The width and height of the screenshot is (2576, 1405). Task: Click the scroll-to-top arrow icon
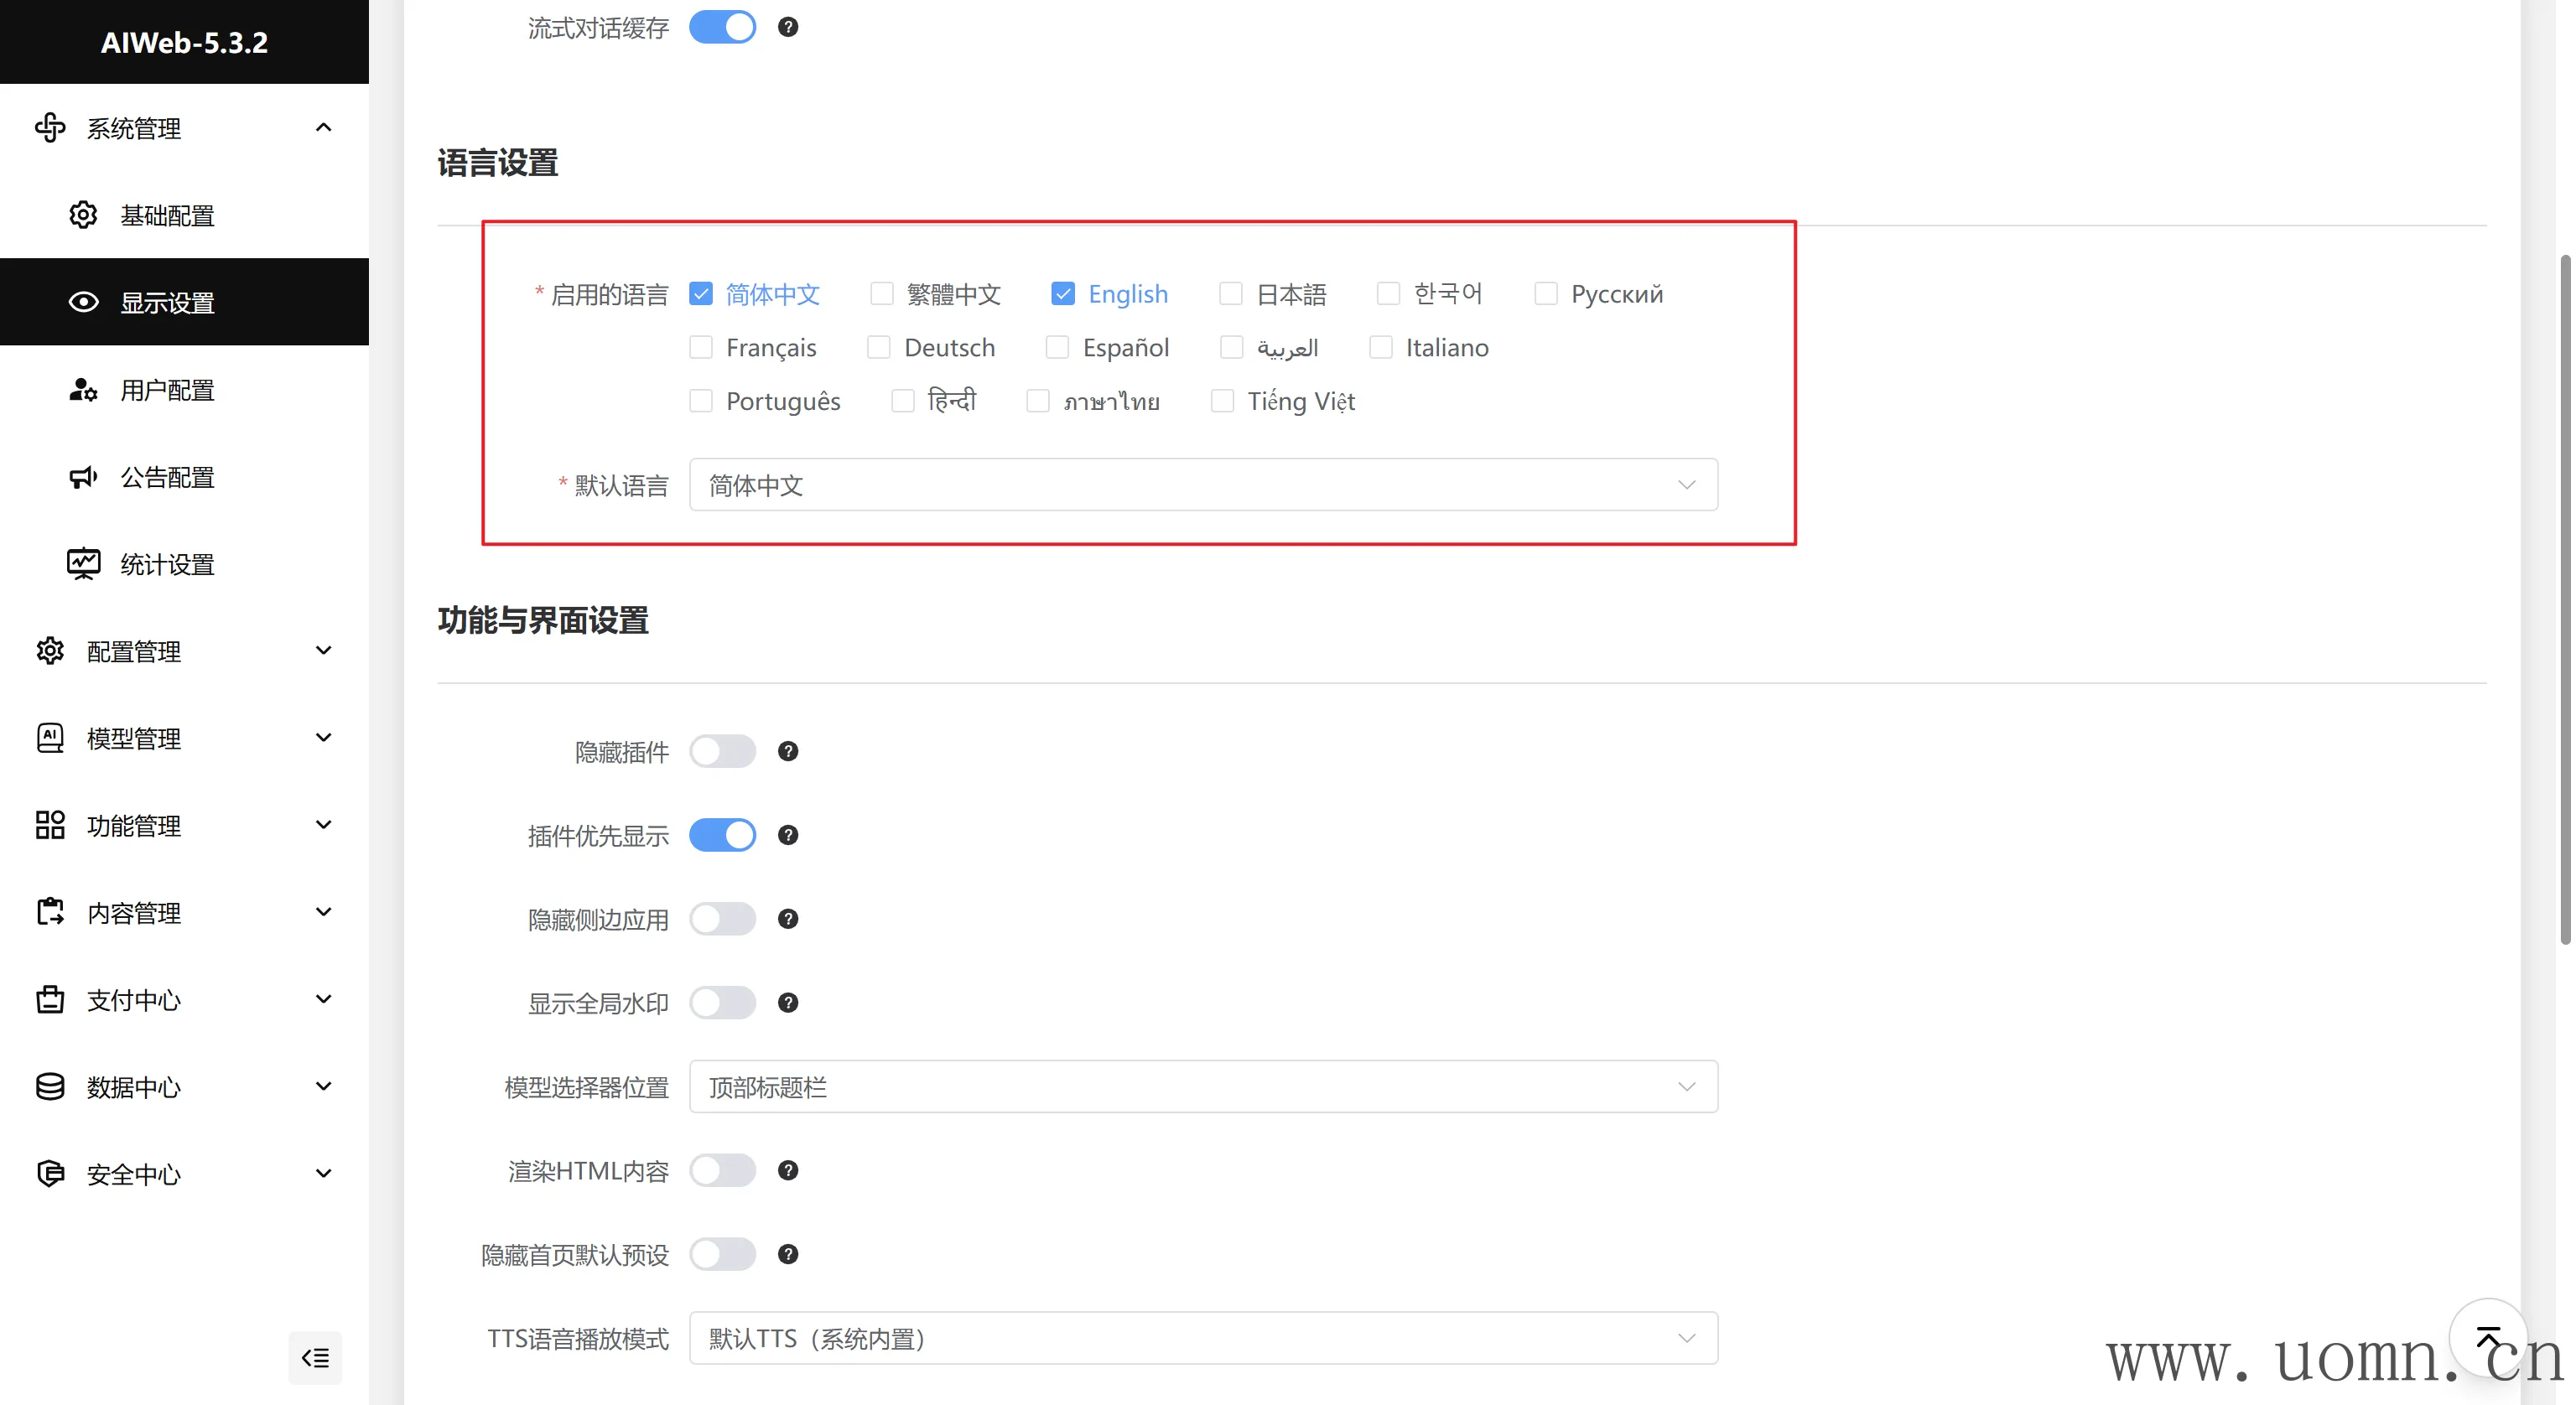coord(2487,1337)
